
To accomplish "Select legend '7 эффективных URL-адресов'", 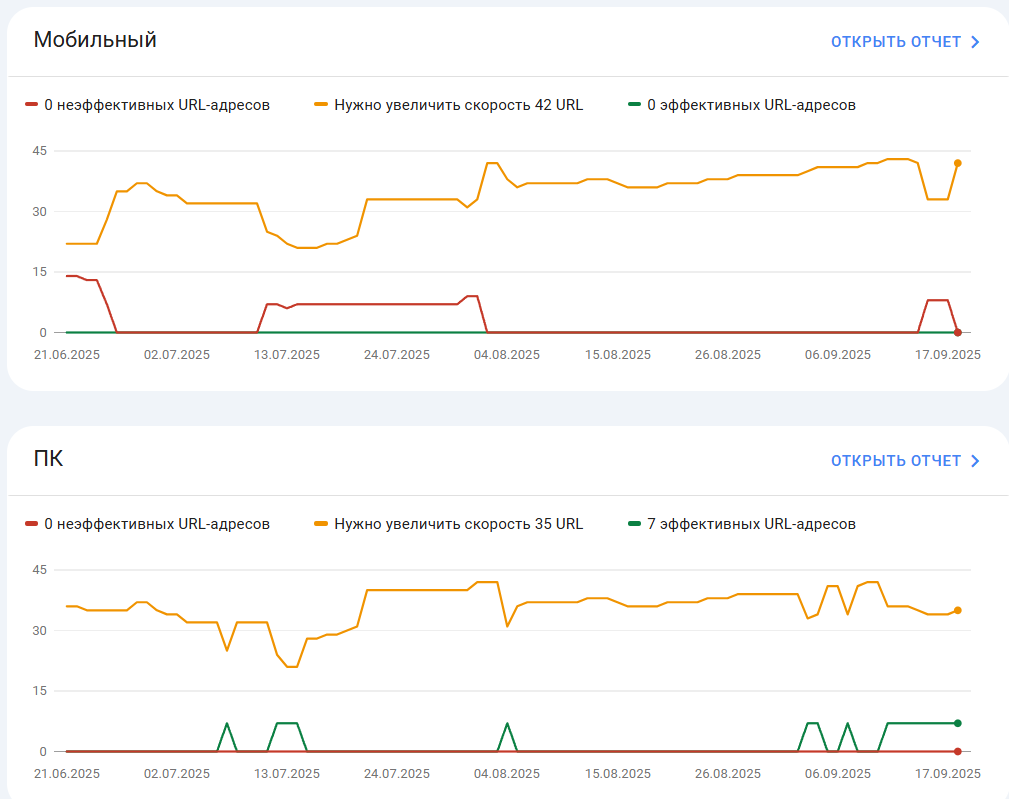I will [x=741, y=524].
